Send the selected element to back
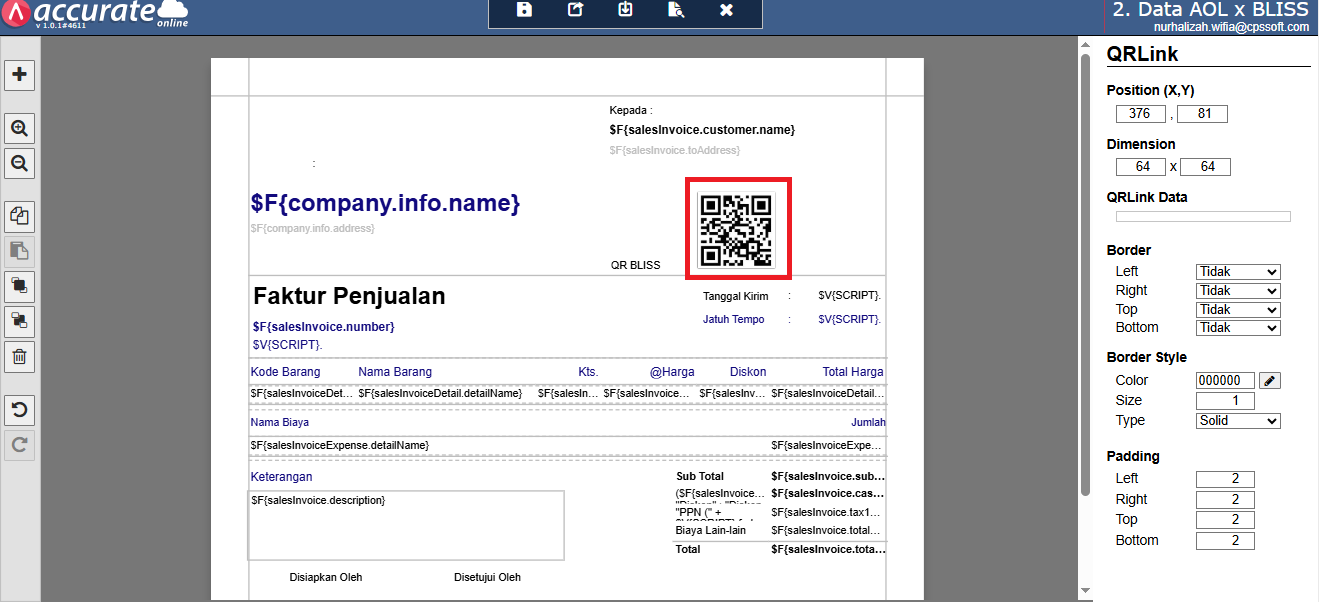 click(20, 321)
